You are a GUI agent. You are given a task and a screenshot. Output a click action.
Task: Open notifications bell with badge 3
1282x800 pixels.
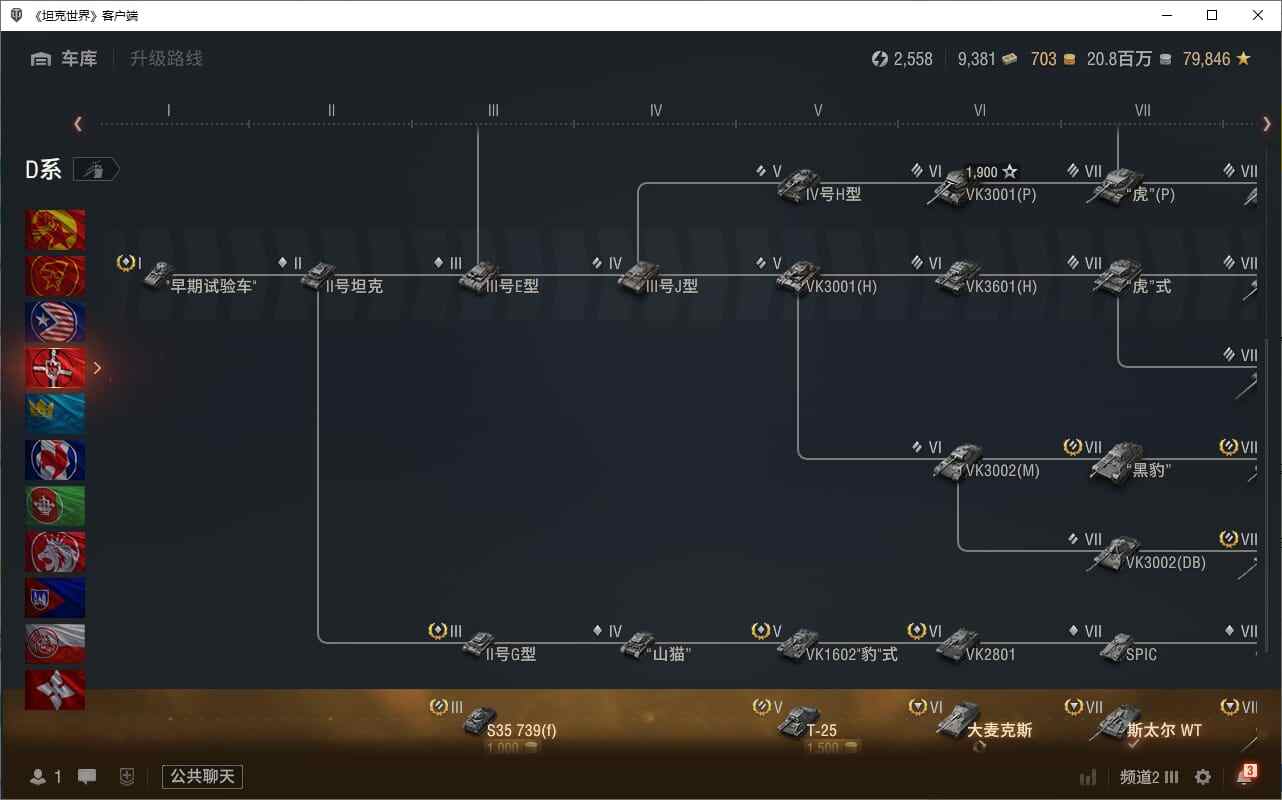(1245, 775)
